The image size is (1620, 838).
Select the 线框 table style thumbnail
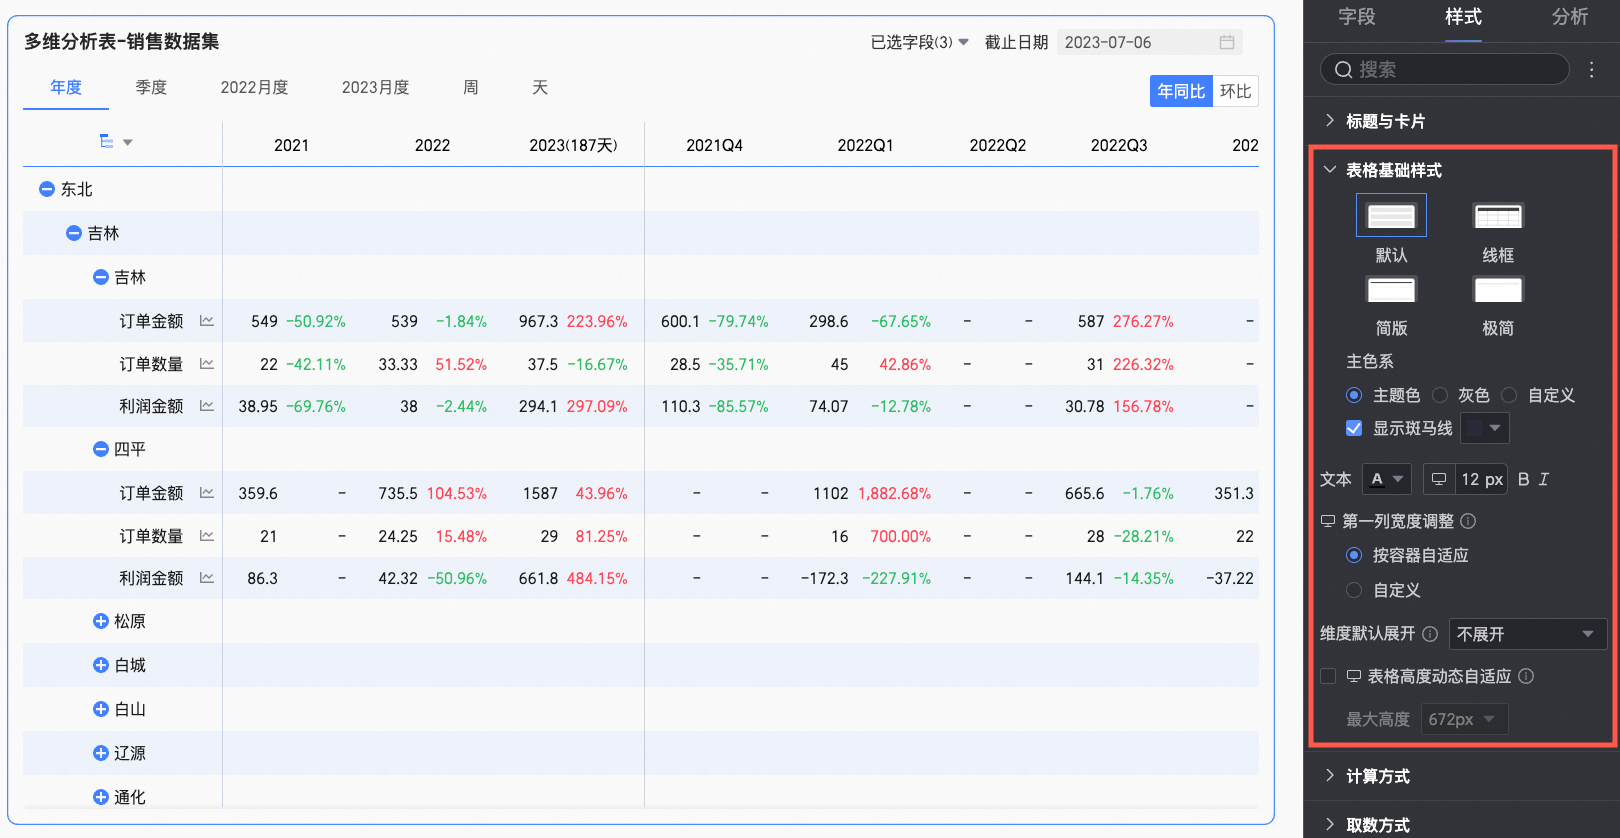(x=1497, y=216)
